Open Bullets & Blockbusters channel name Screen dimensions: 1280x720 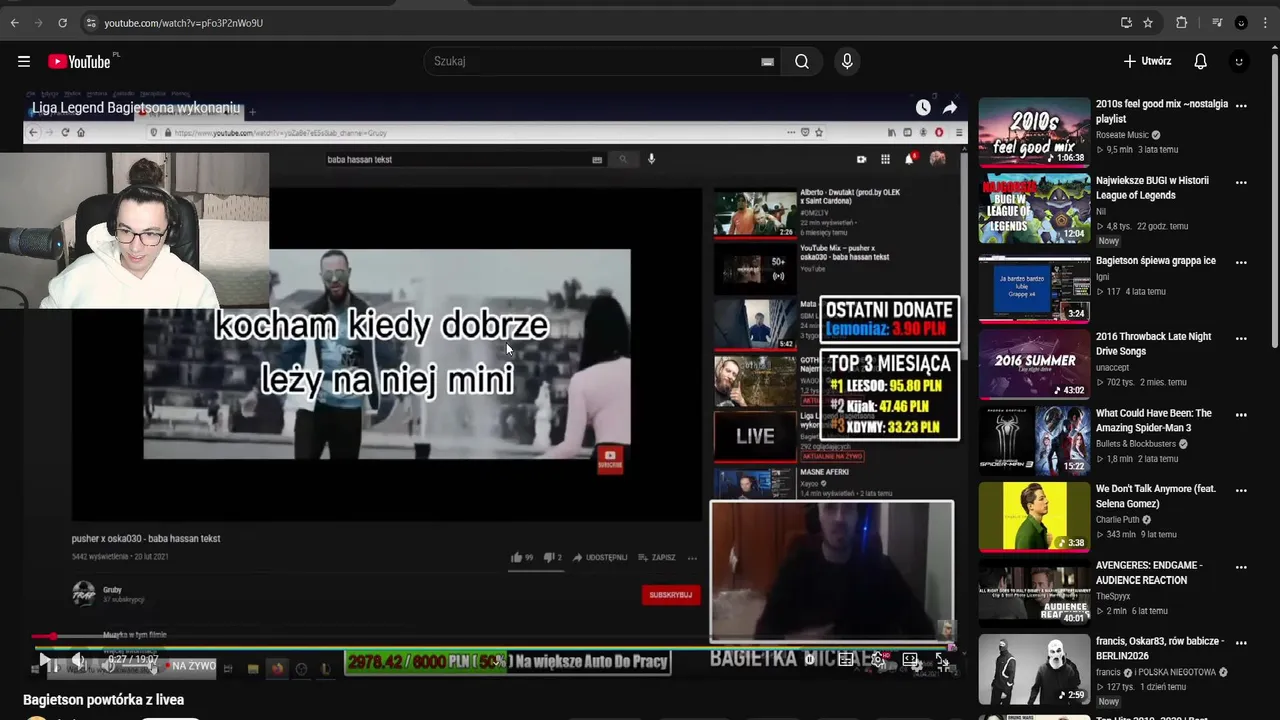(1138, 444)
